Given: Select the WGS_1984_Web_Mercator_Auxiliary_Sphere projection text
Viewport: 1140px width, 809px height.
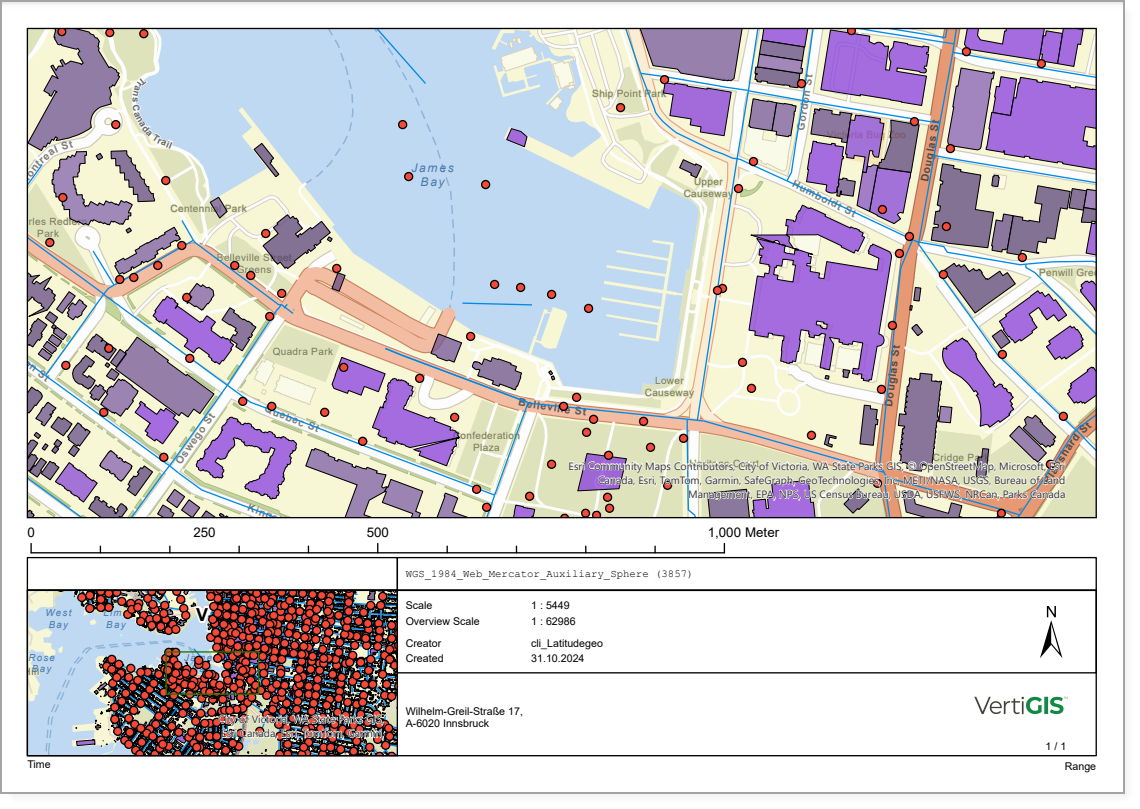Looking at the screenshot, I should (x=548, y=575).
